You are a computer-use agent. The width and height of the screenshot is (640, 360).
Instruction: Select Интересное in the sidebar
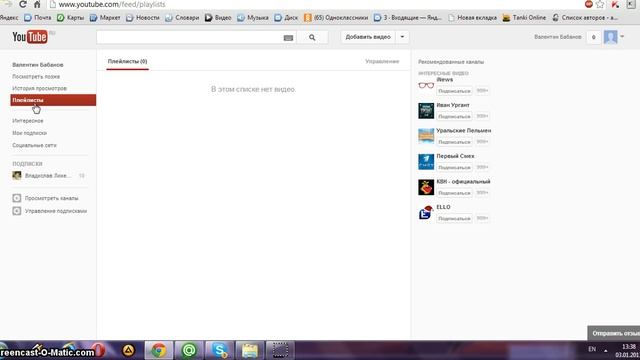tap(28, 121)
